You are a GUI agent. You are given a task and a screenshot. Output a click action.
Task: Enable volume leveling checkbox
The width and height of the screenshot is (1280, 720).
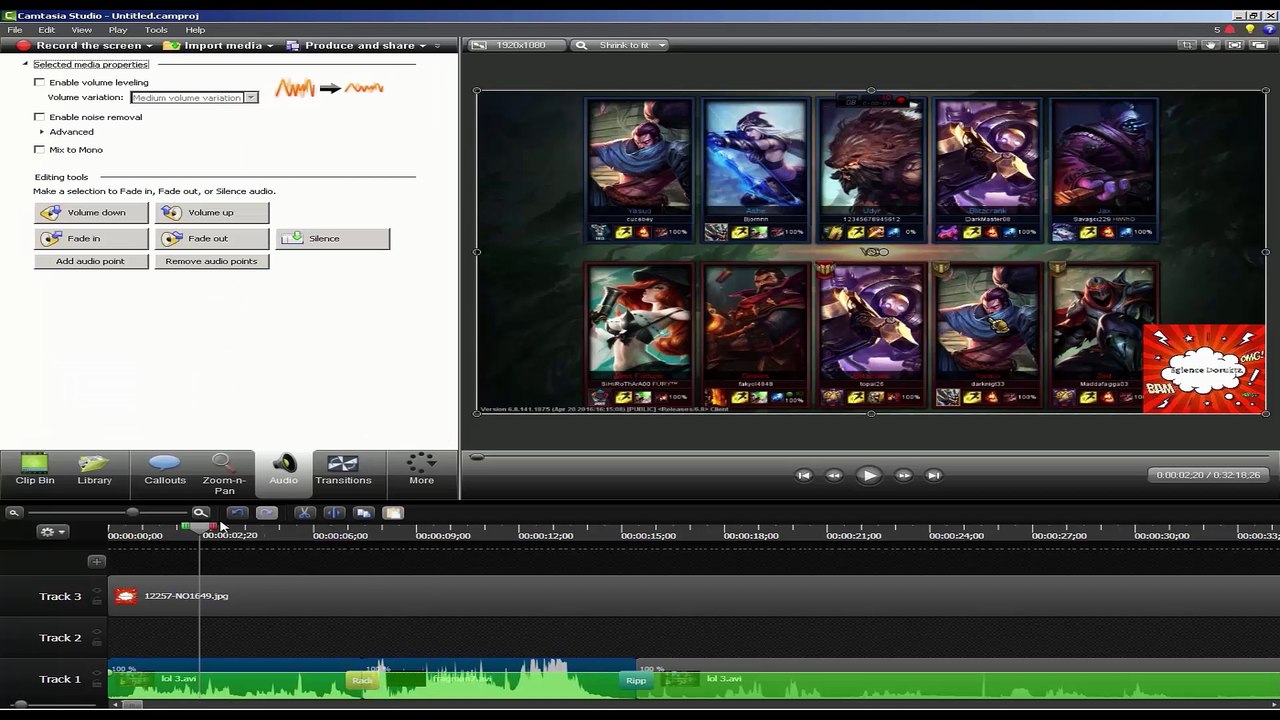[x=40, y=82]
